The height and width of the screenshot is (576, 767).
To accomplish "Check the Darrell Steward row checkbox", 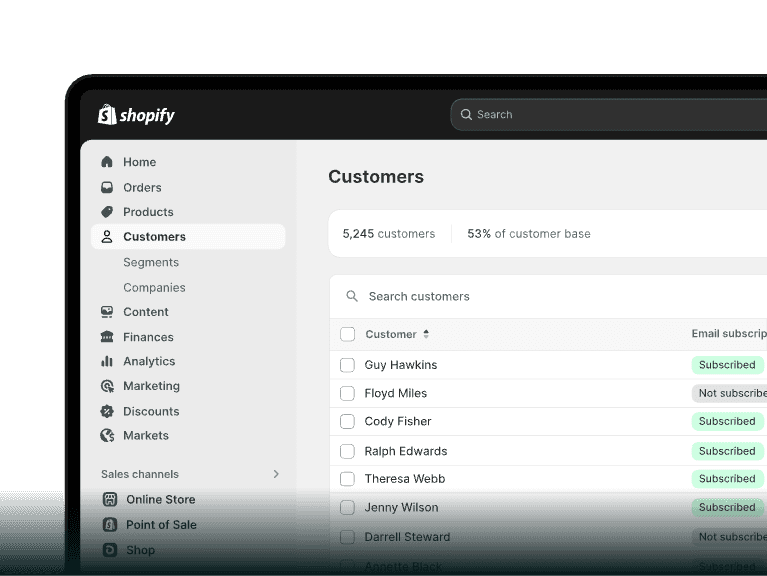I will tap(347, 537).
